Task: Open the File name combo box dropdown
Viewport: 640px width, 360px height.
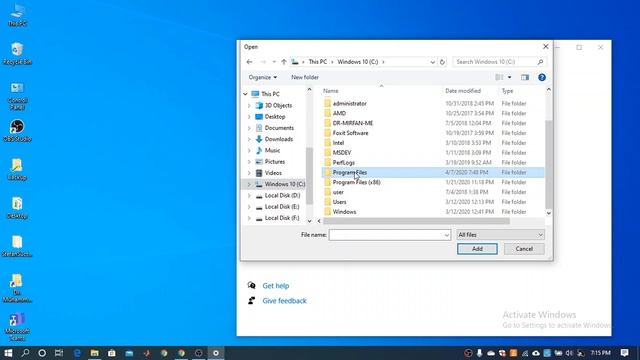Action: (447, 235)
